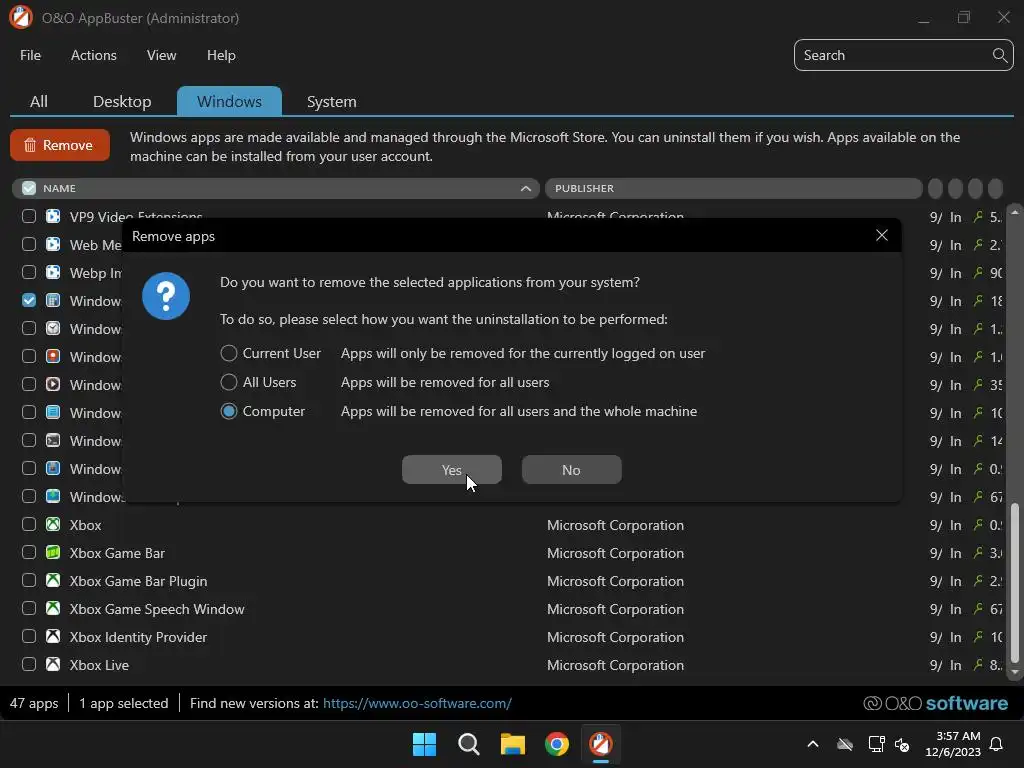This screenshot has height=768, width=1024.
Task: Click the OneDrive cloud tray icon
Action: point(844,744)
